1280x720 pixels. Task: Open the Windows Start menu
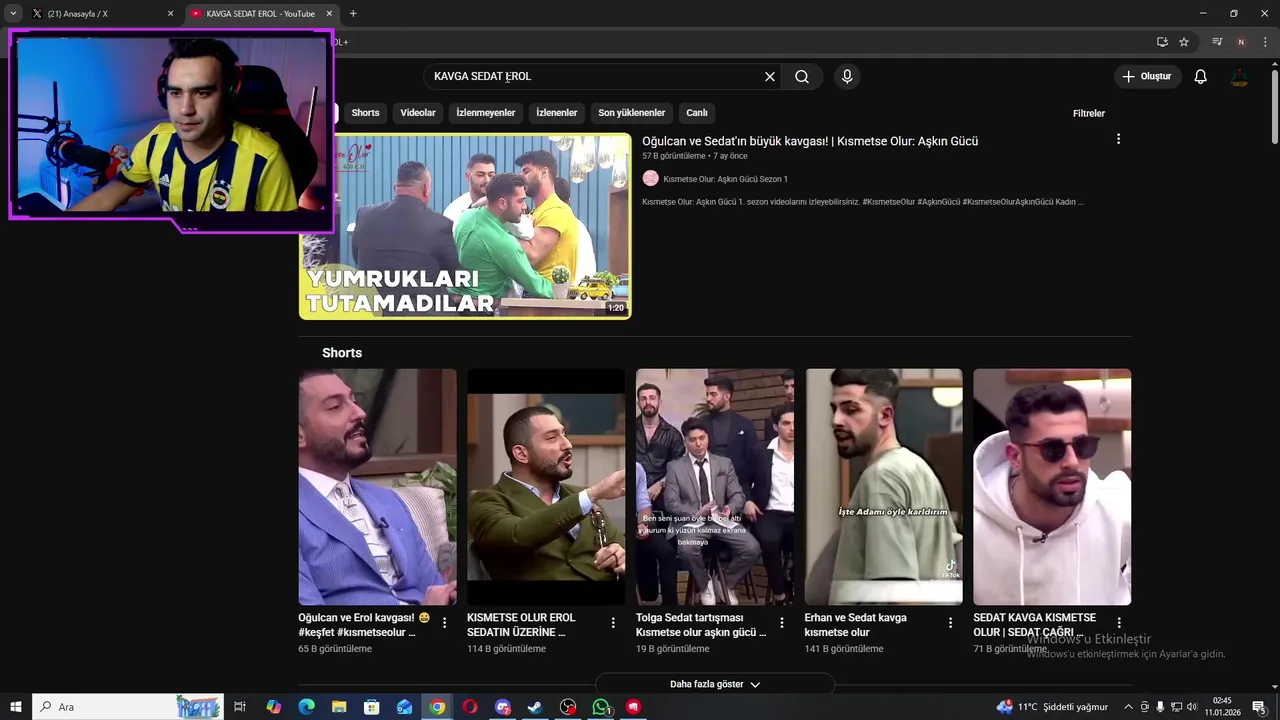15,707
